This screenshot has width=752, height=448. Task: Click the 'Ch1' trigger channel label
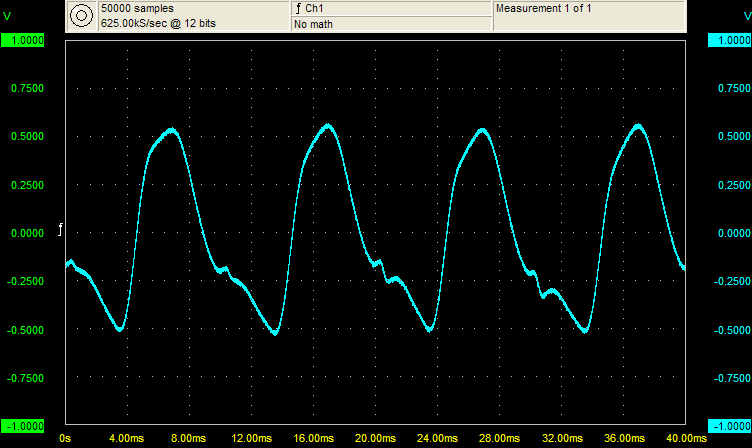315,9
